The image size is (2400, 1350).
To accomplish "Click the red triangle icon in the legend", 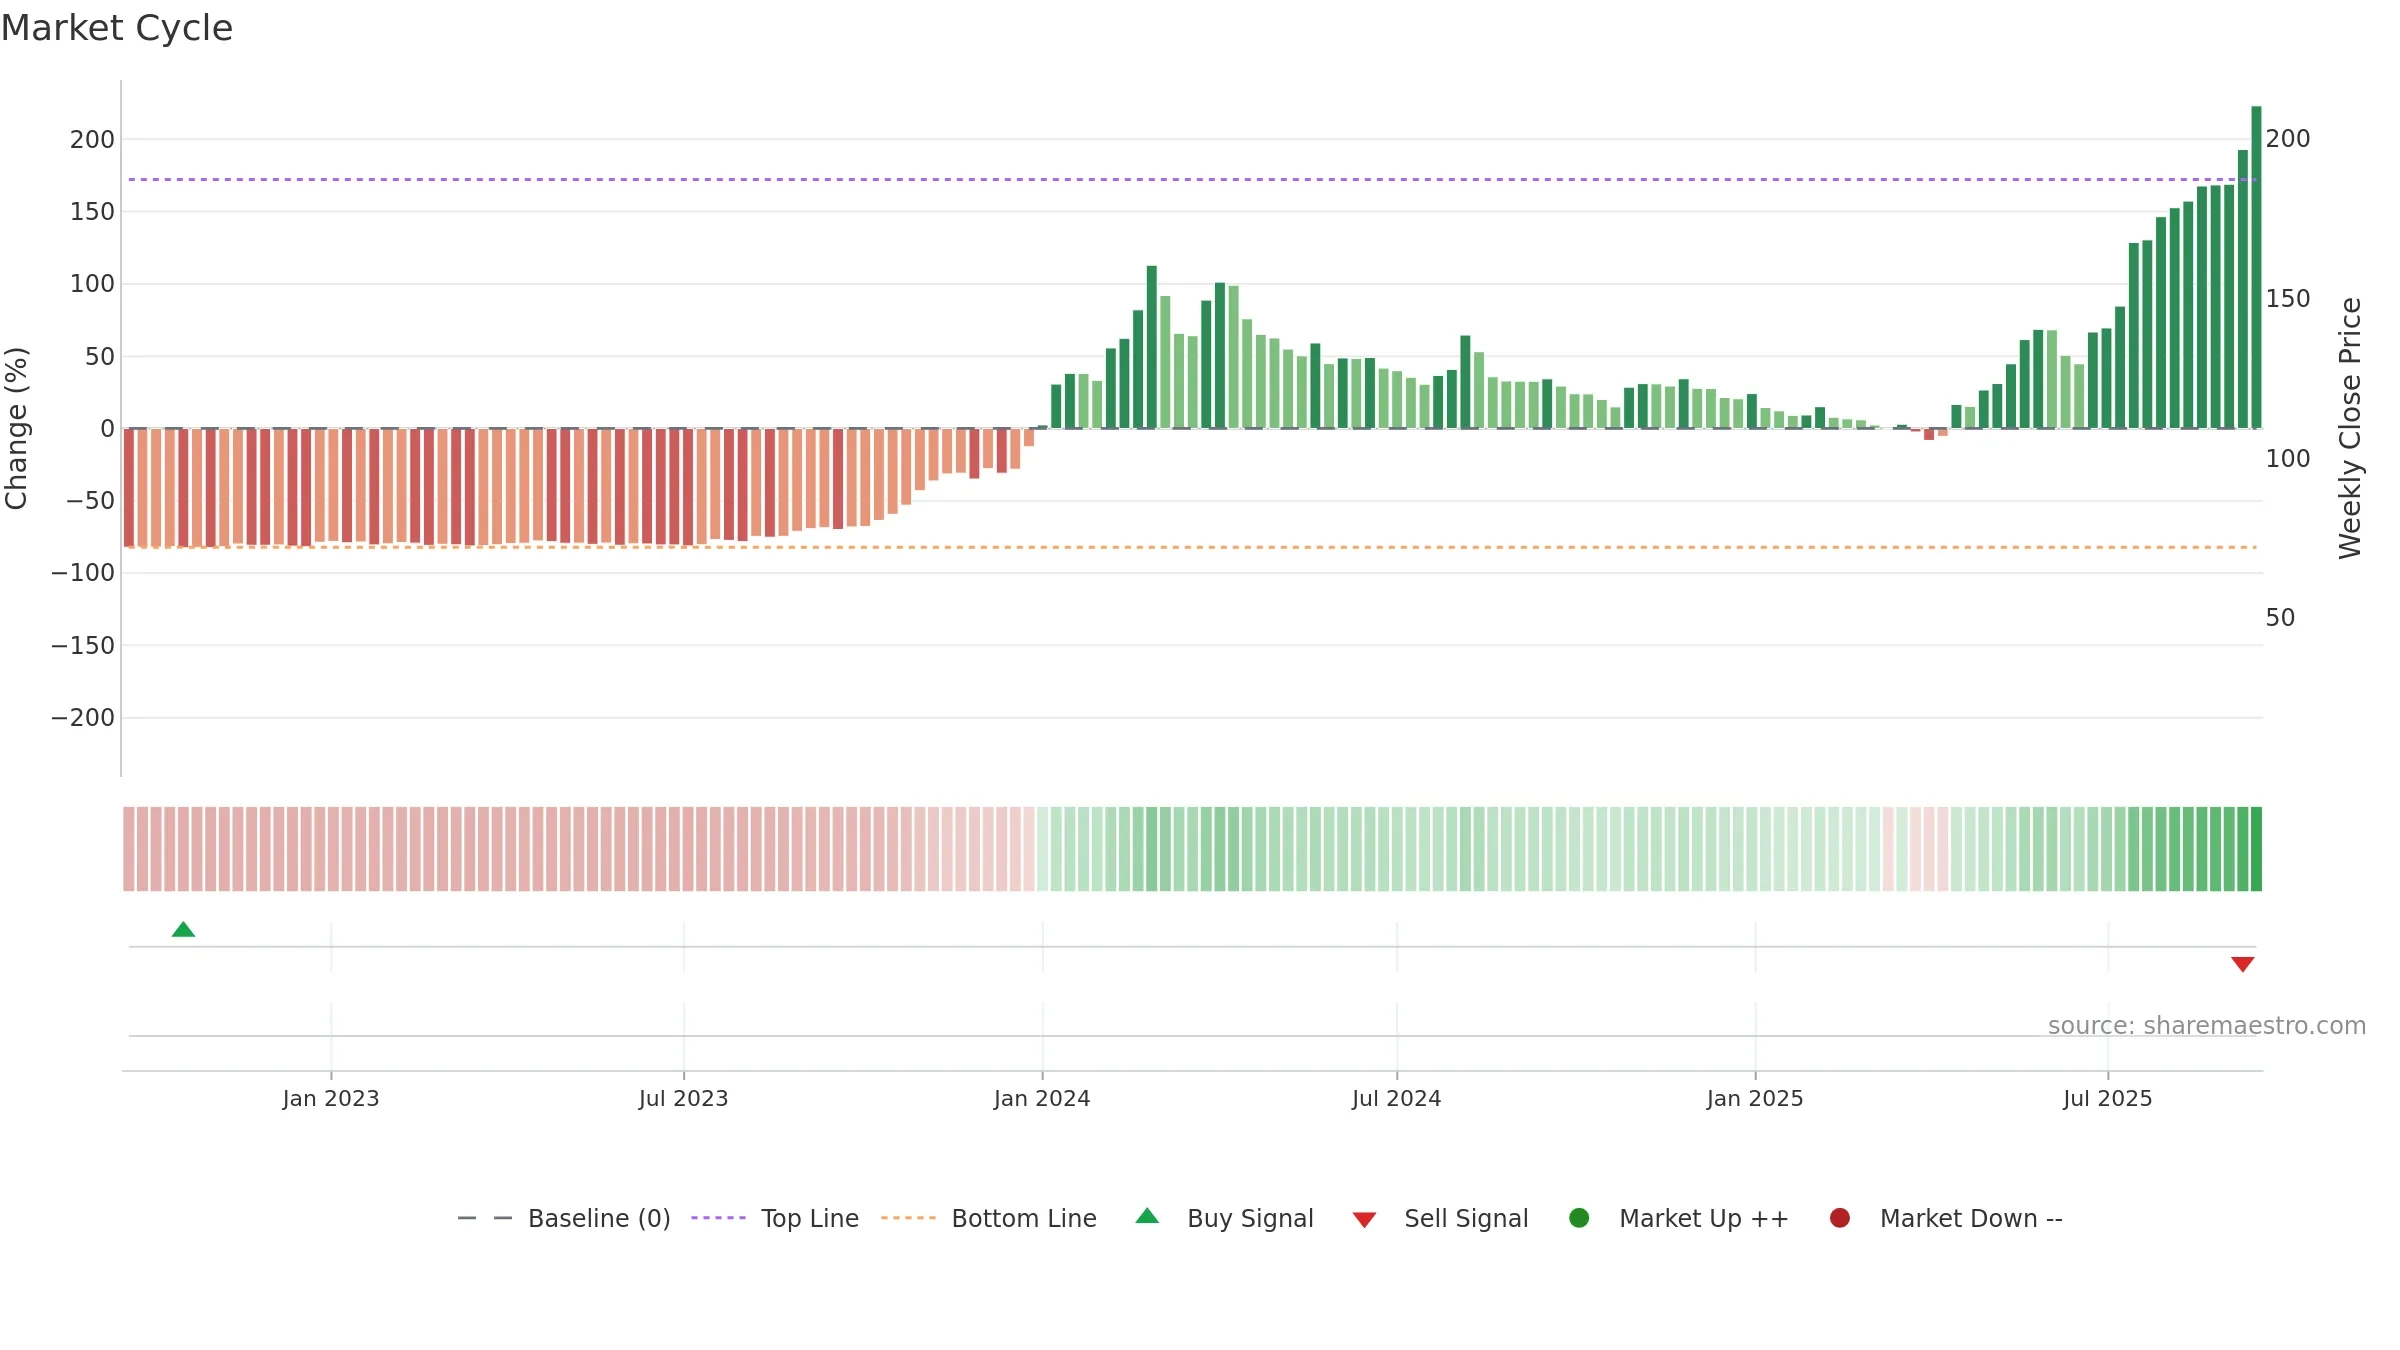I will (x=1364, y=1220).
